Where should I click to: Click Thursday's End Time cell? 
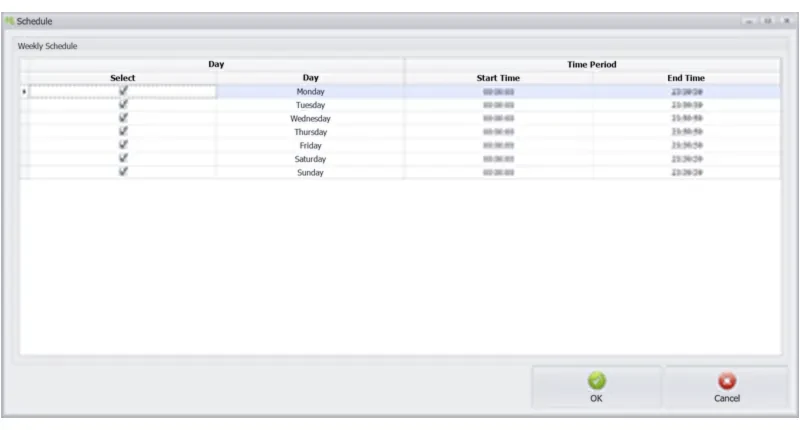(x=686, y=132)
